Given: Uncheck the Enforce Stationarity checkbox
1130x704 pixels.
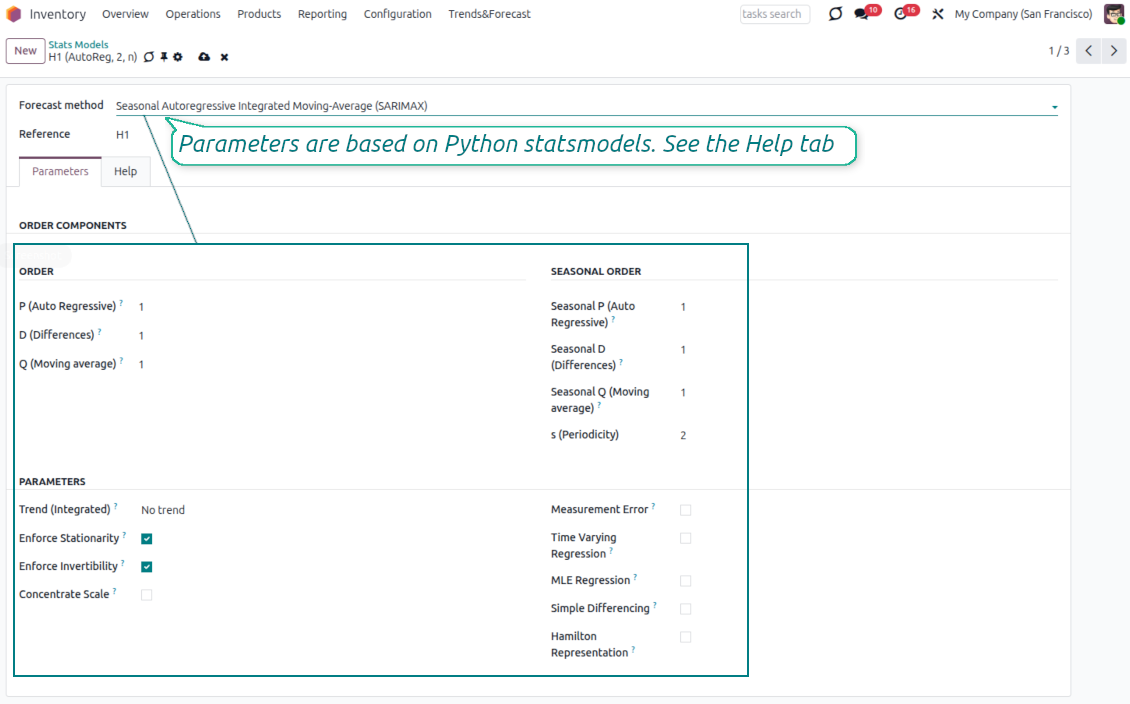Looking at the screenshot, I should [147, 538].
